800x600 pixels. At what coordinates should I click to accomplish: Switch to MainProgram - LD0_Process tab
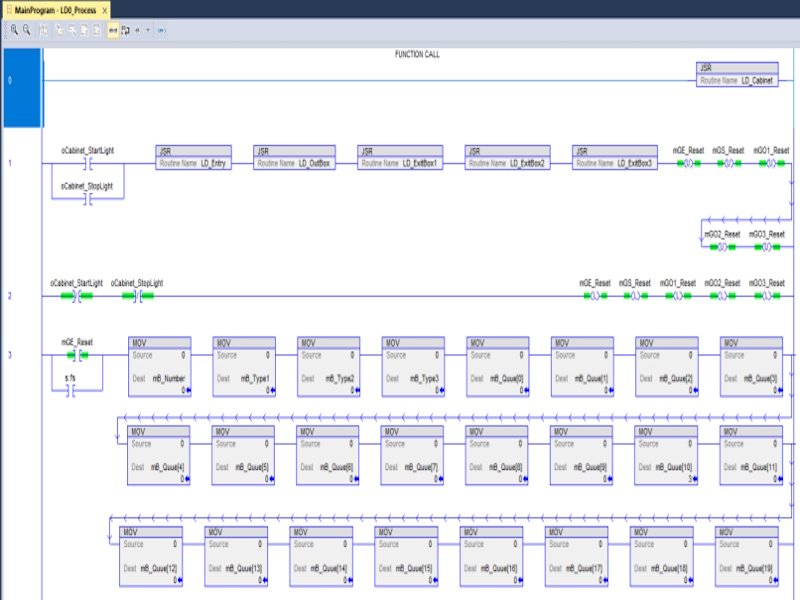click(x=54, y=9)
